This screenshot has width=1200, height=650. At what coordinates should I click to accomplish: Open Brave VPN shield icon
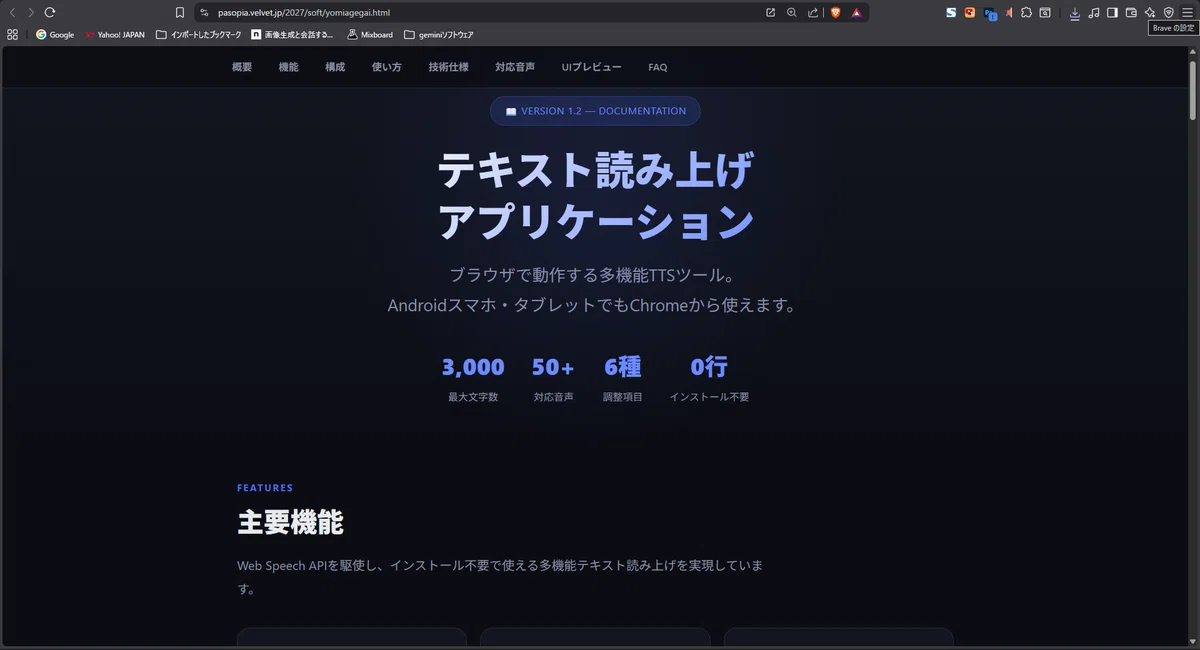click(x=1168, y=12)
